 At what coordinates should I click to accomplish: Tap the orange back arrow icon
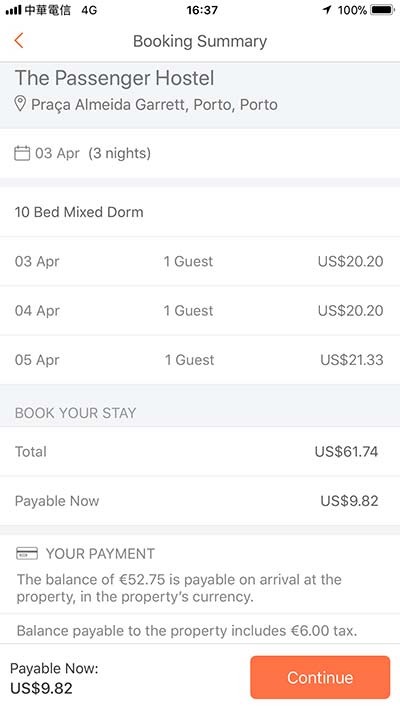(x=19, y=41)
